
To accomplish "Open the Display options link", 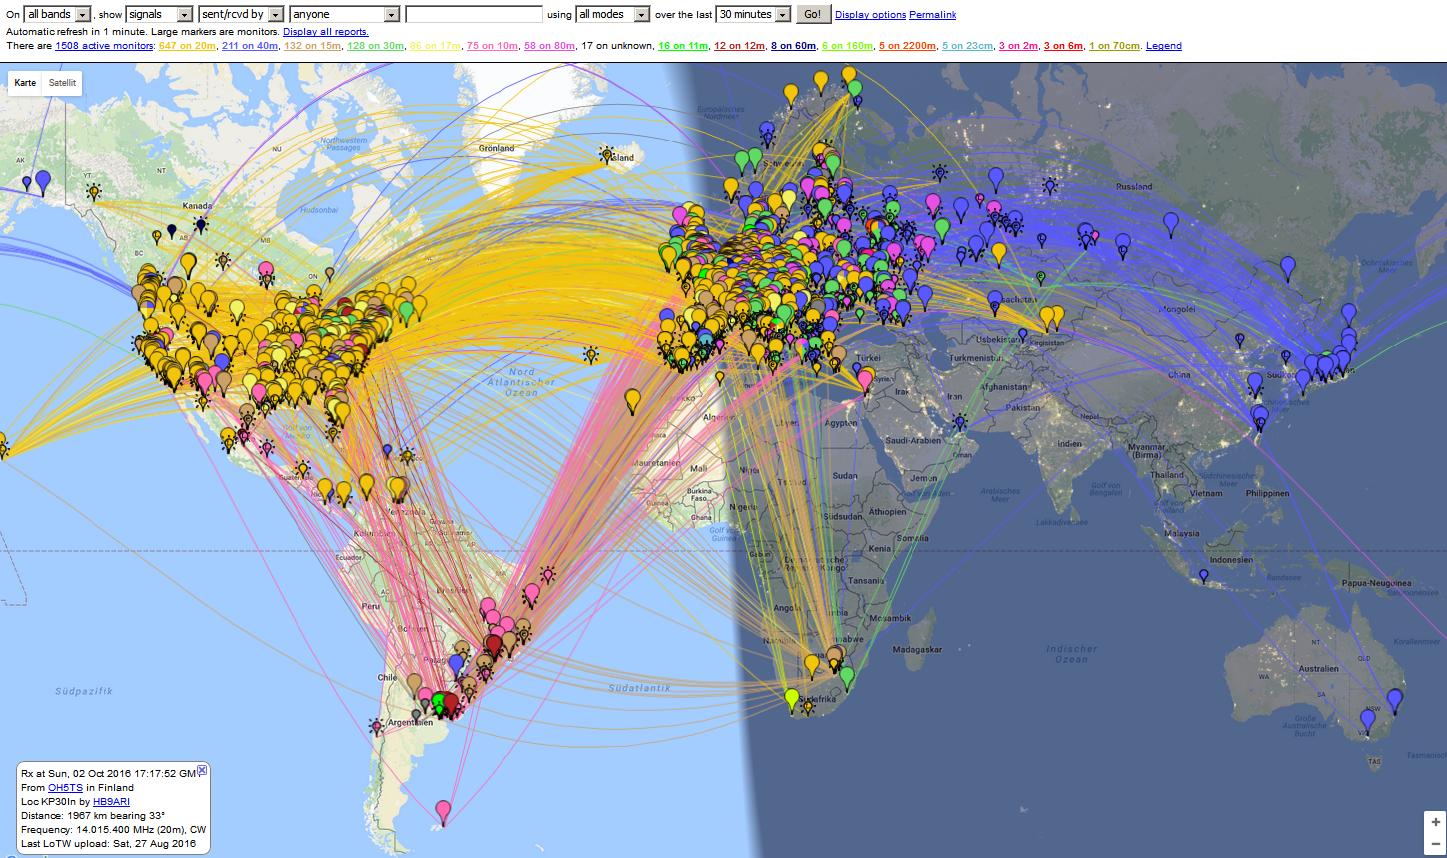I will tap(870, 15).
